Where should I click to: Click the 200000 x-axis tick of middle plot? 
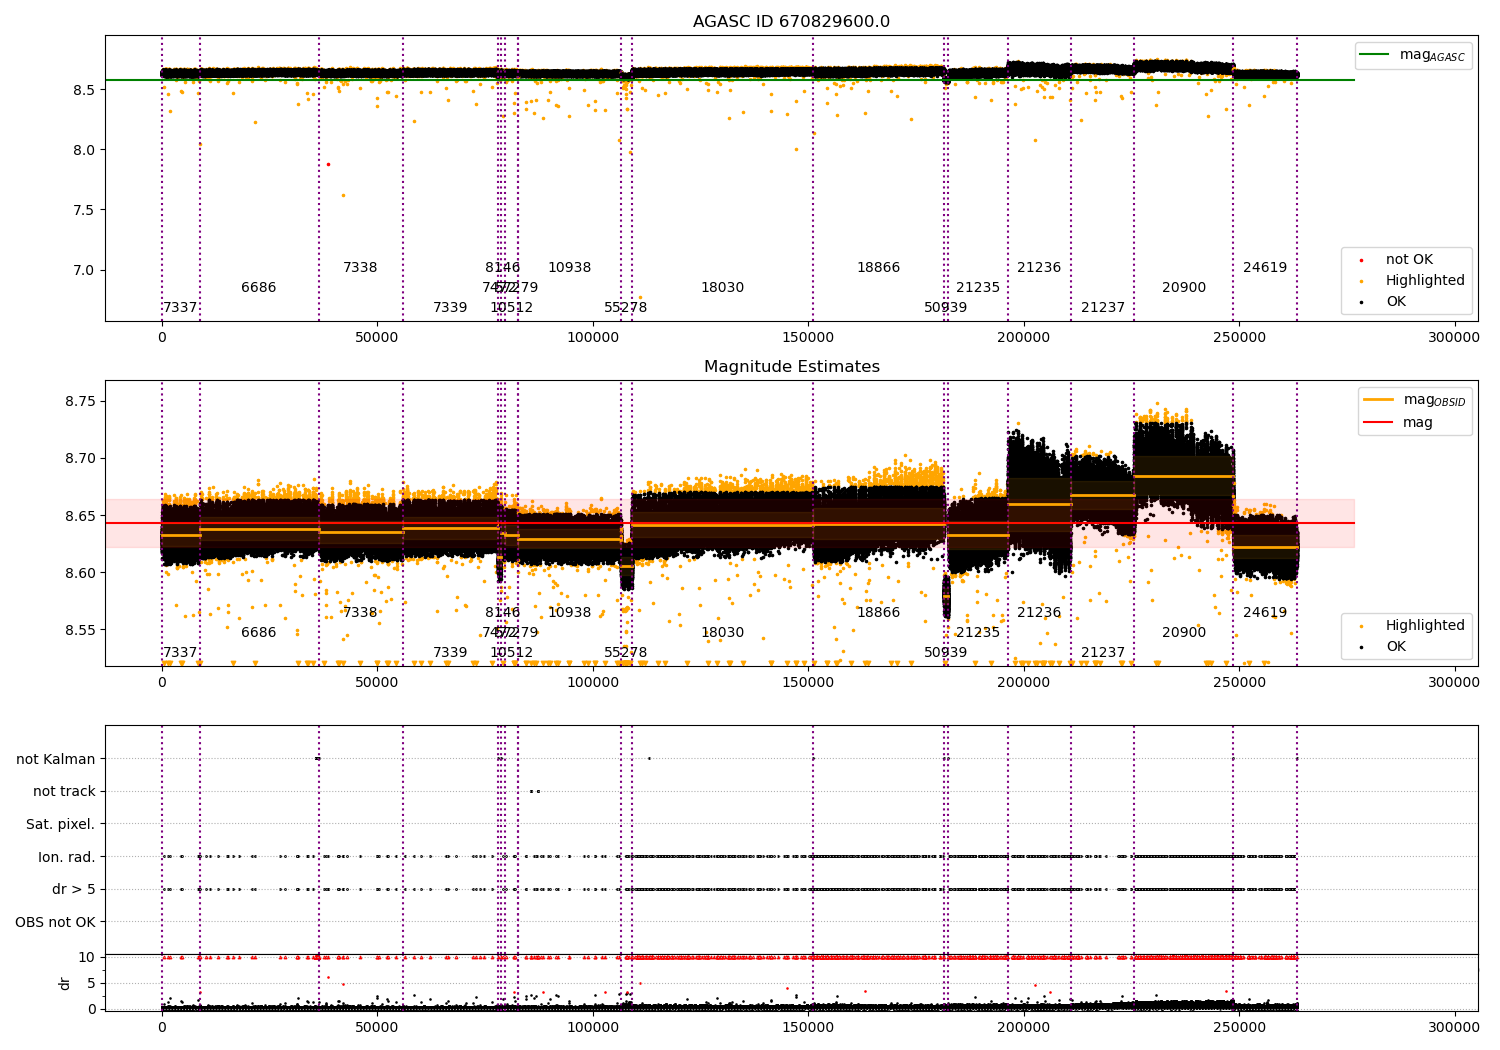(1024, 683)
